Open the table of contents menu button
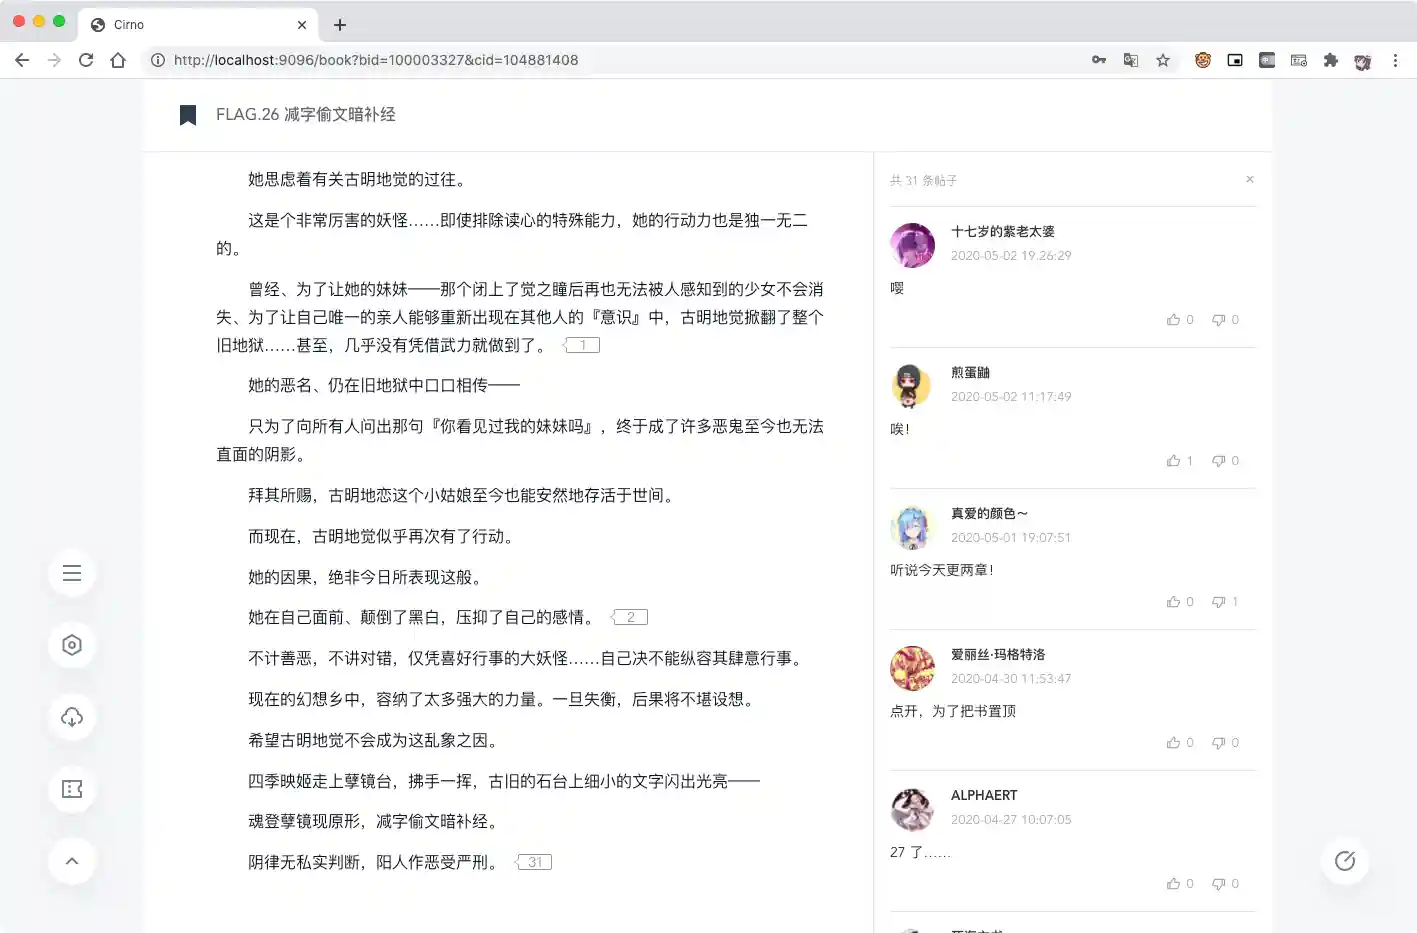The image size is (1417, 933). click(72, 573)
